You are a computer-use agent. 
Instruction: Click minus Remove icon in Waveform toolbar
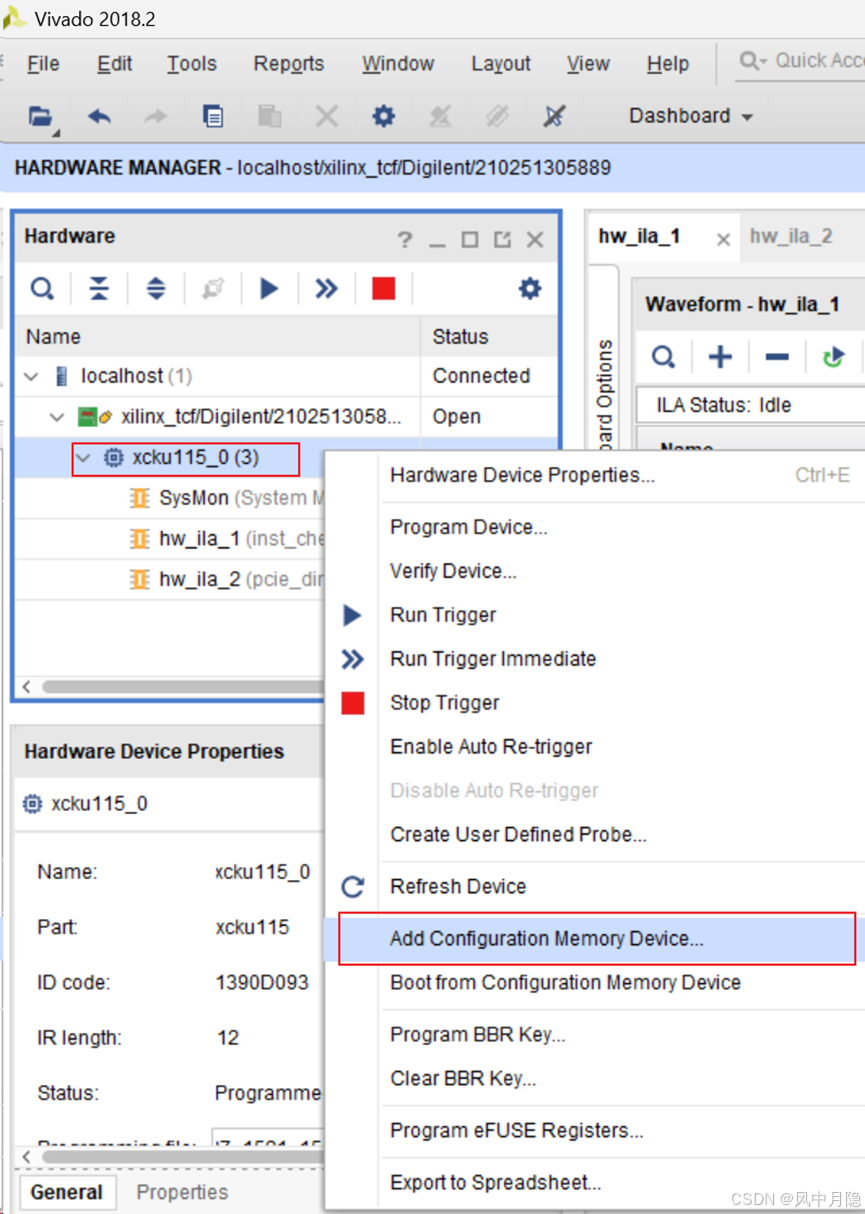pos(777,356)
